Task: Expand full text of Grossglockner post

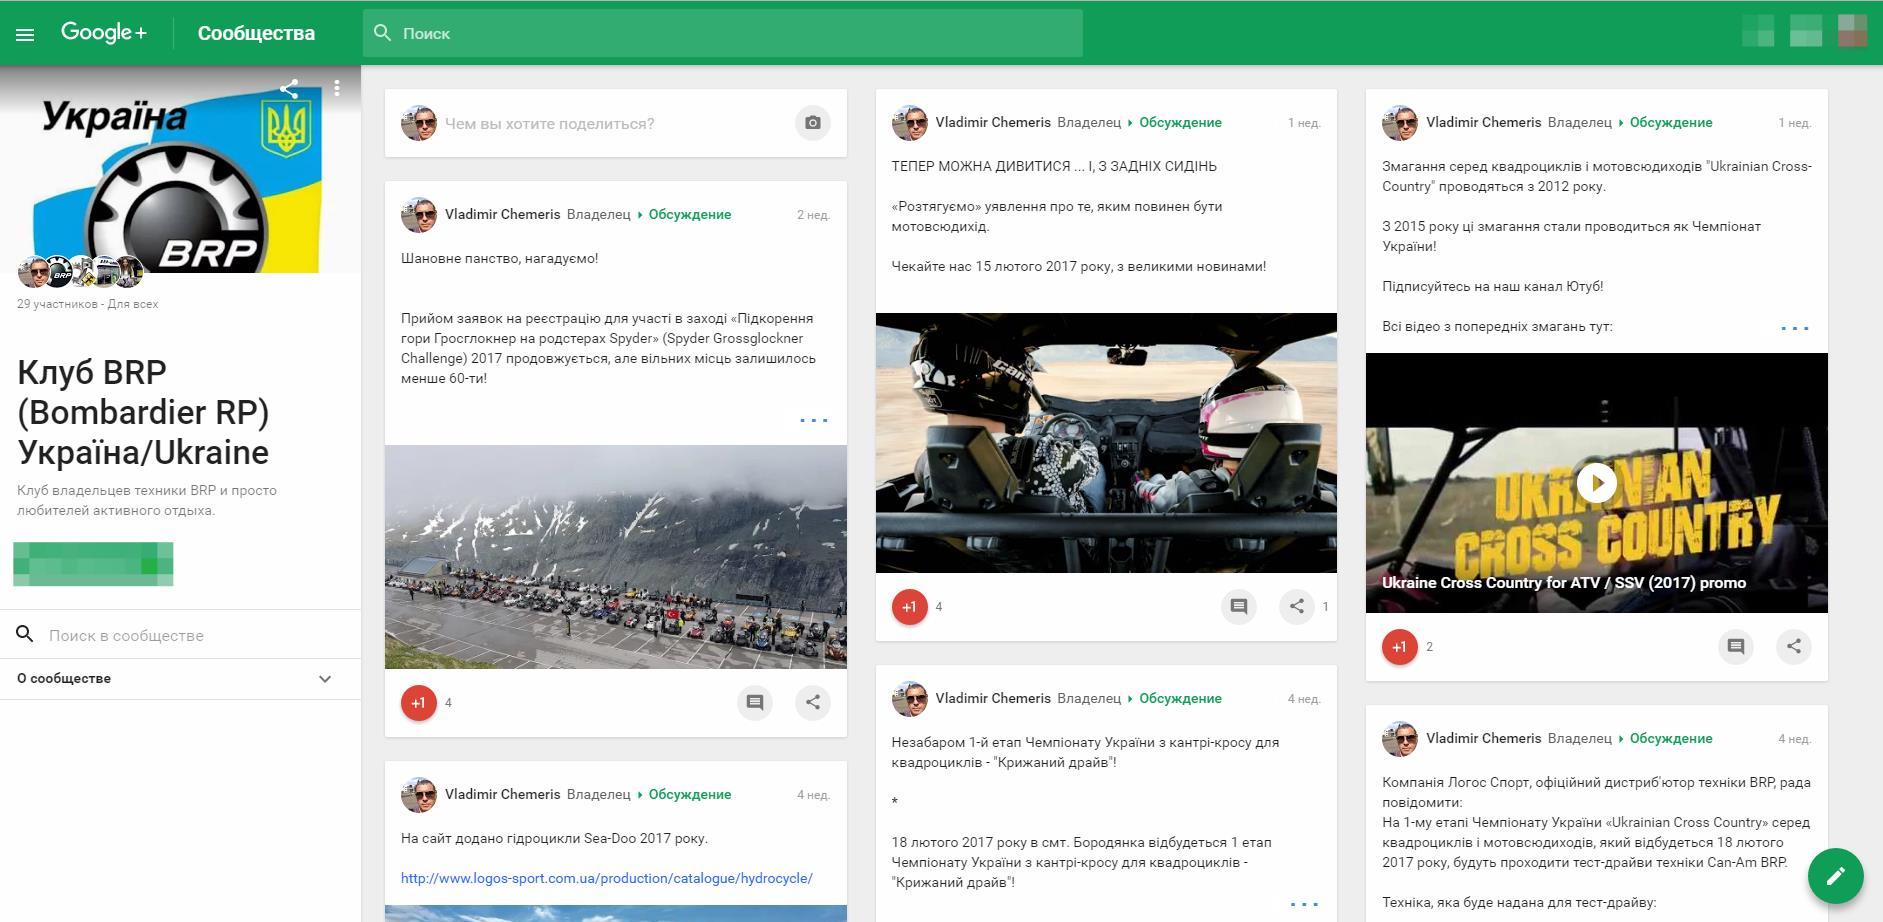Action: pos(813,420)
